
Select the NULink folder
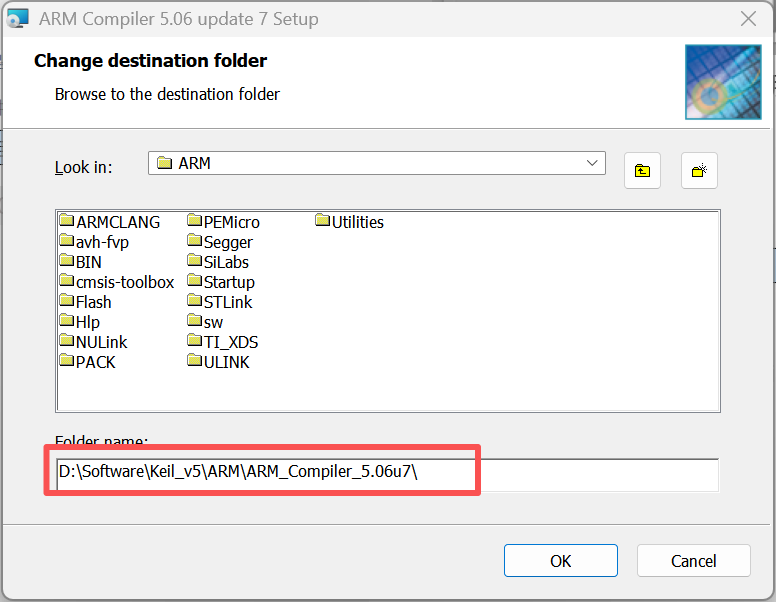94,342
